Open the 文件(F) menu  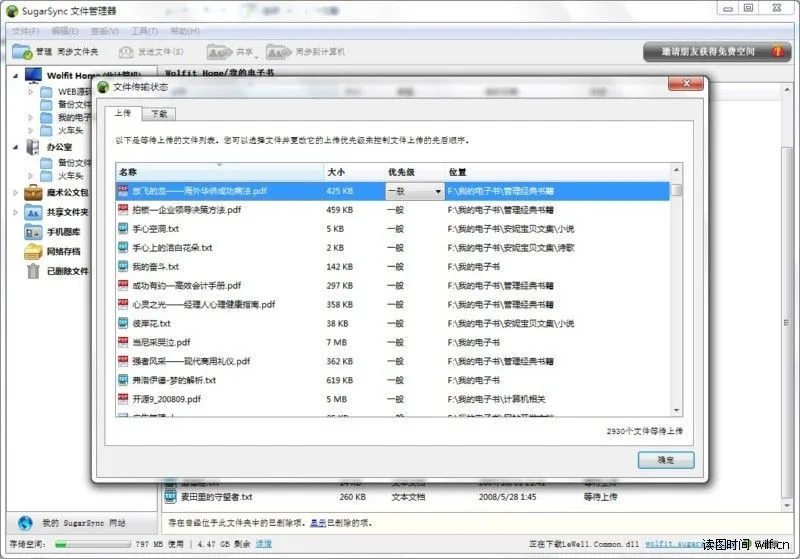point(25,31)
